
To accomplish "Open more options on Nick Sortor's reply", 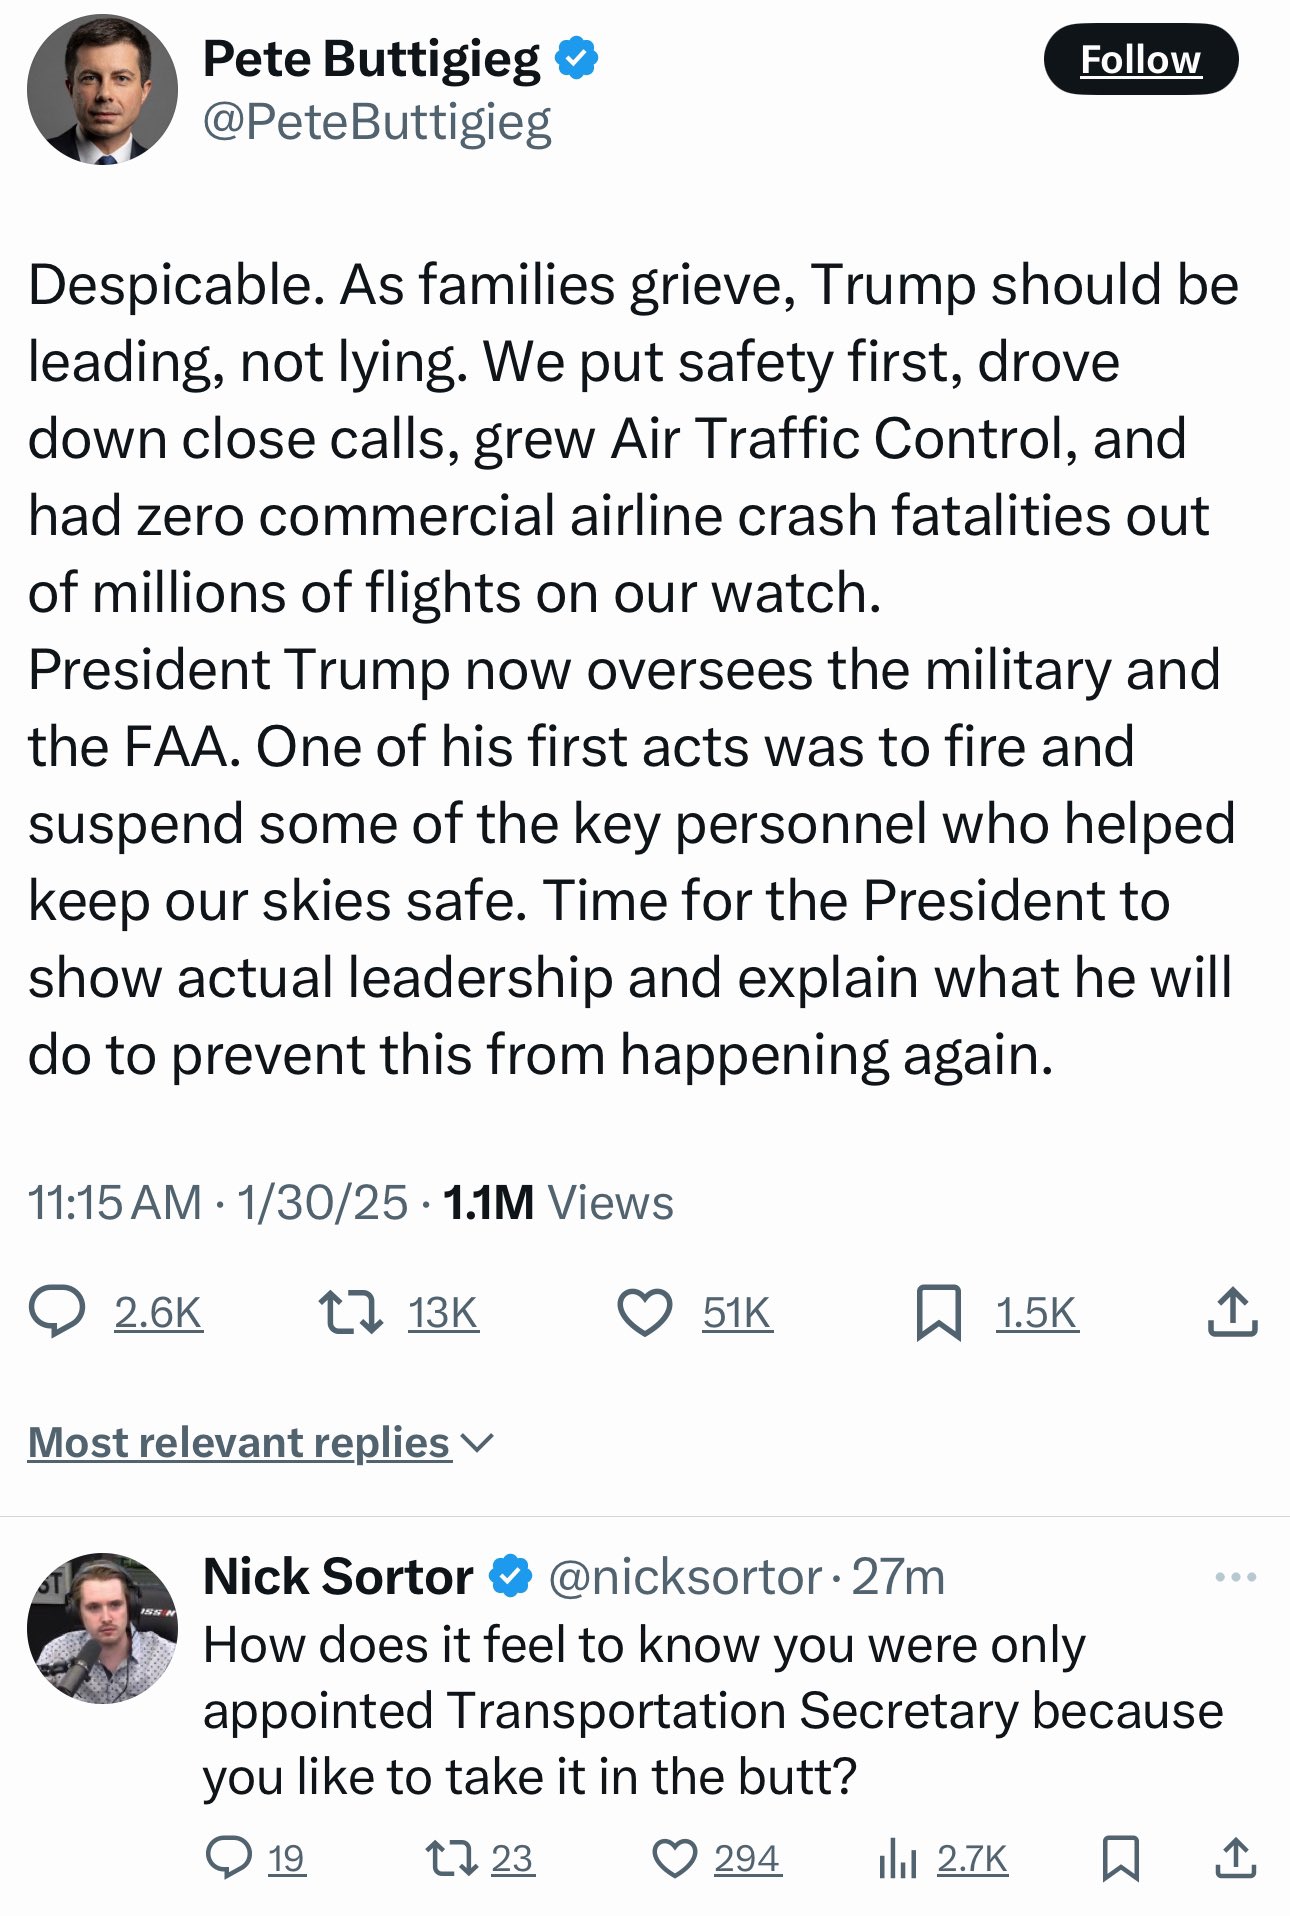I will [x=1236, y=1578].
